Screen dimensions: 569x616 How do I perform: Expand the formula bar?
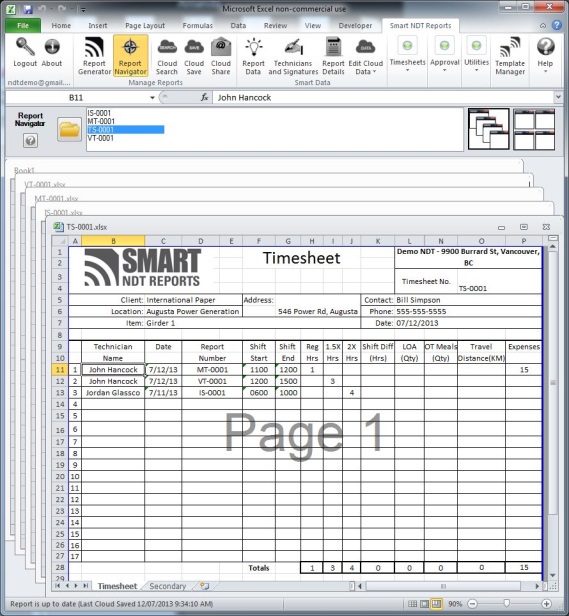point(558,97)
